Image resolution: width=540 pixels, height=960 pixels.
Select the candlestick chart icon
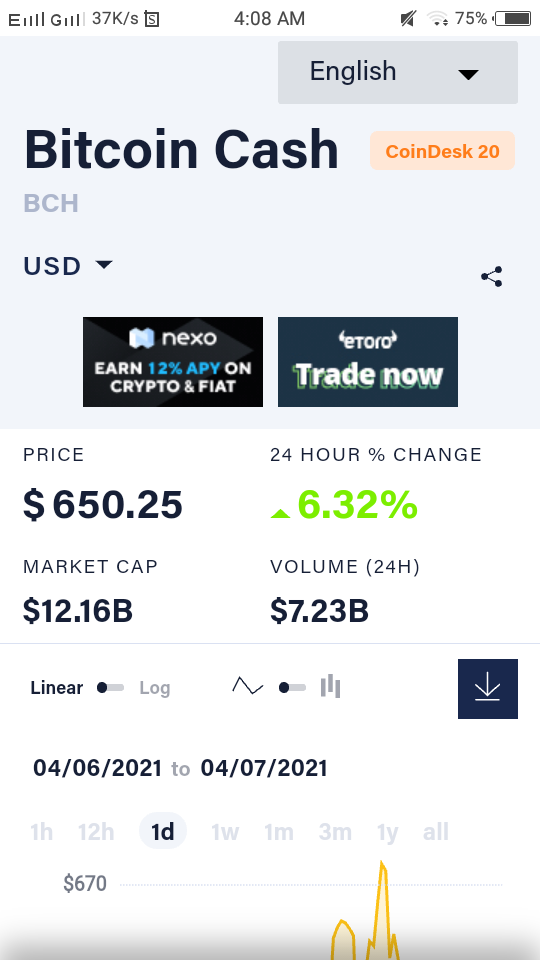coord(331,686)
